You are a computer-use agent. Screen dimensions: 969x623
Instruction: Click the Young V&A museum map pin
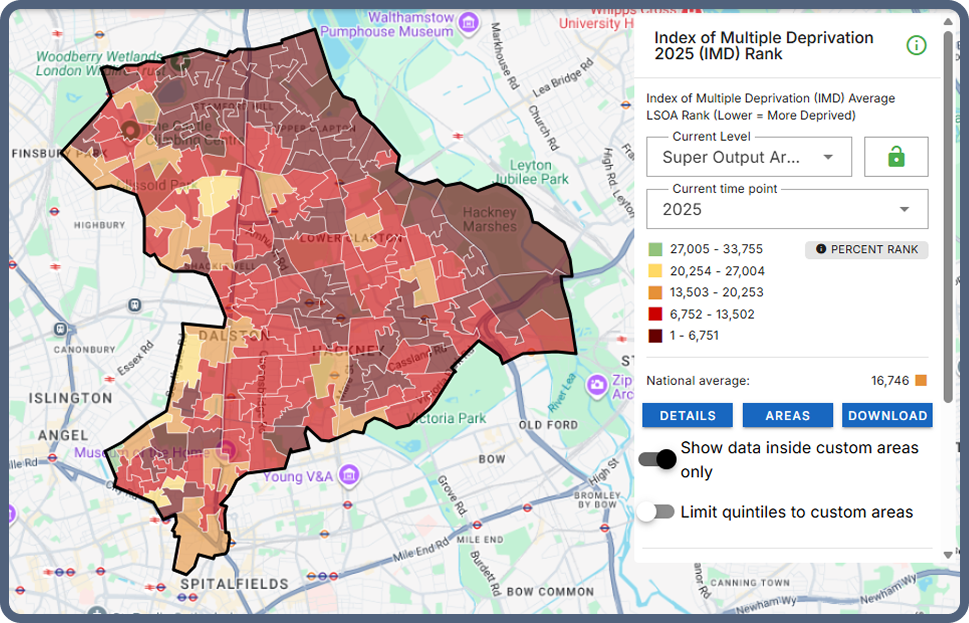coord(349,473)
